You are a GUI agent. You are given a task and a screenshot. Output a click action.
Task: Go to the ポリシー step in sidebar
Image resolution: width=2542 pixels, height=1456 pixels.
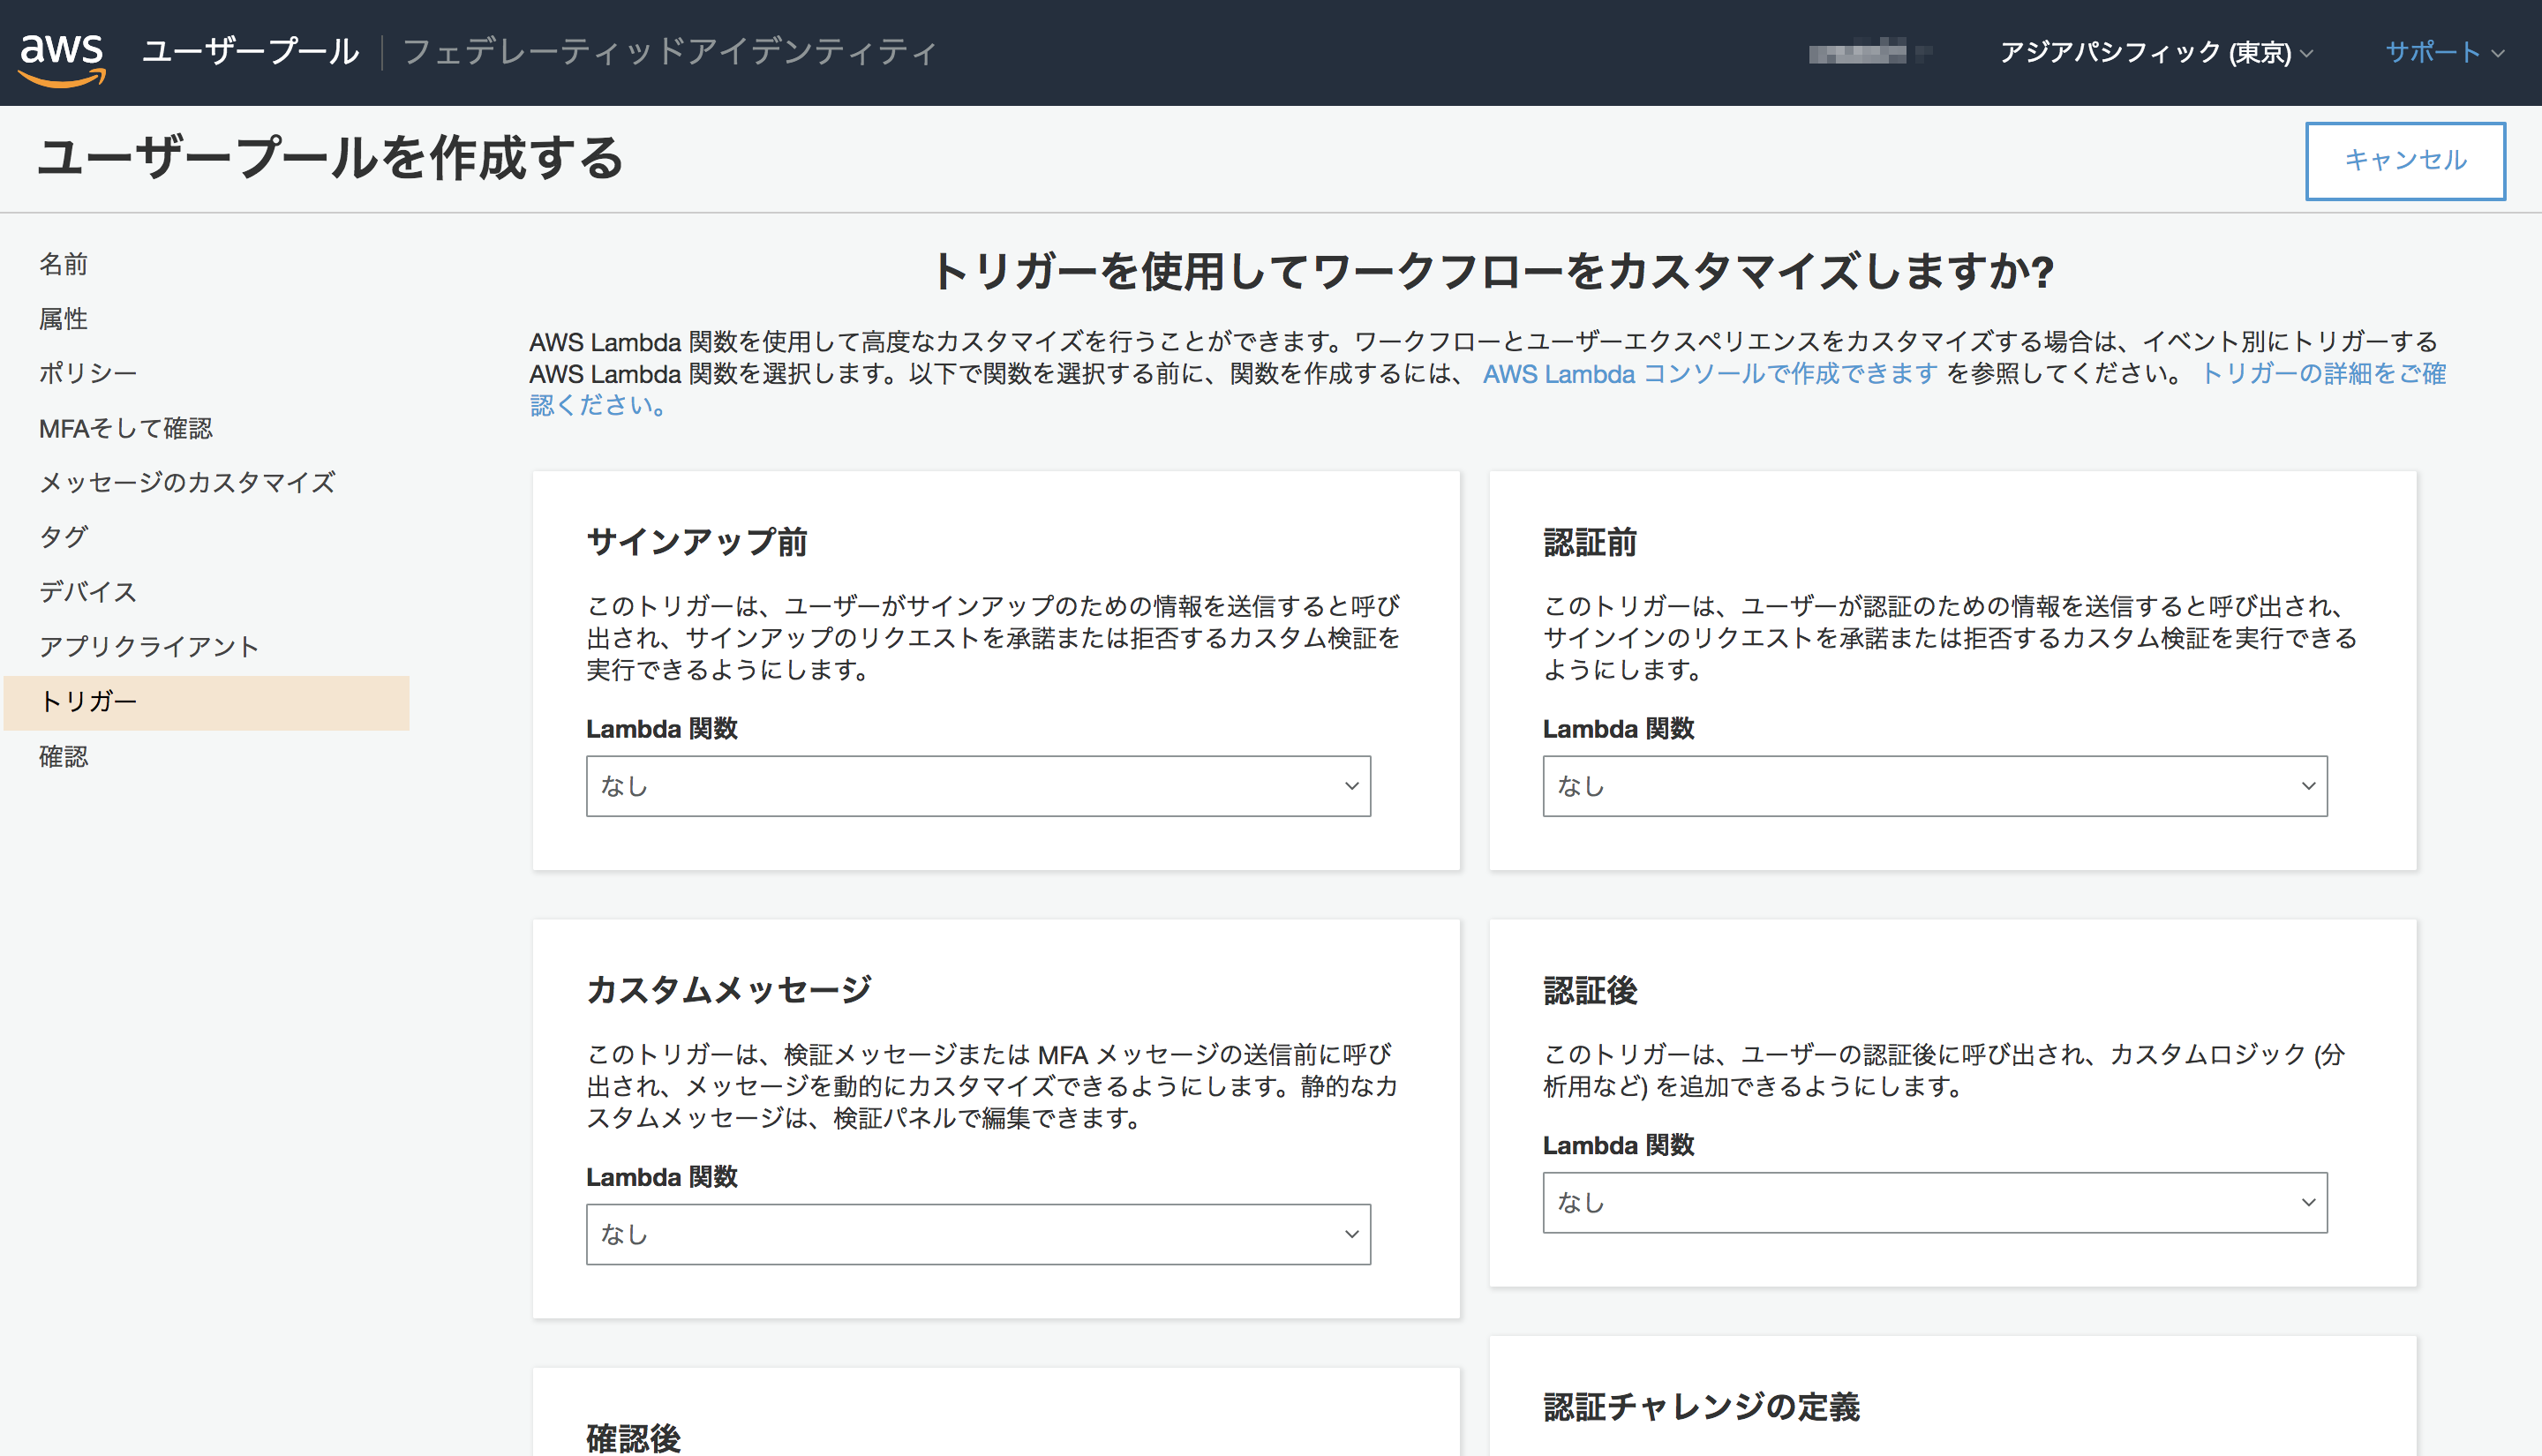tap(88, 373)
